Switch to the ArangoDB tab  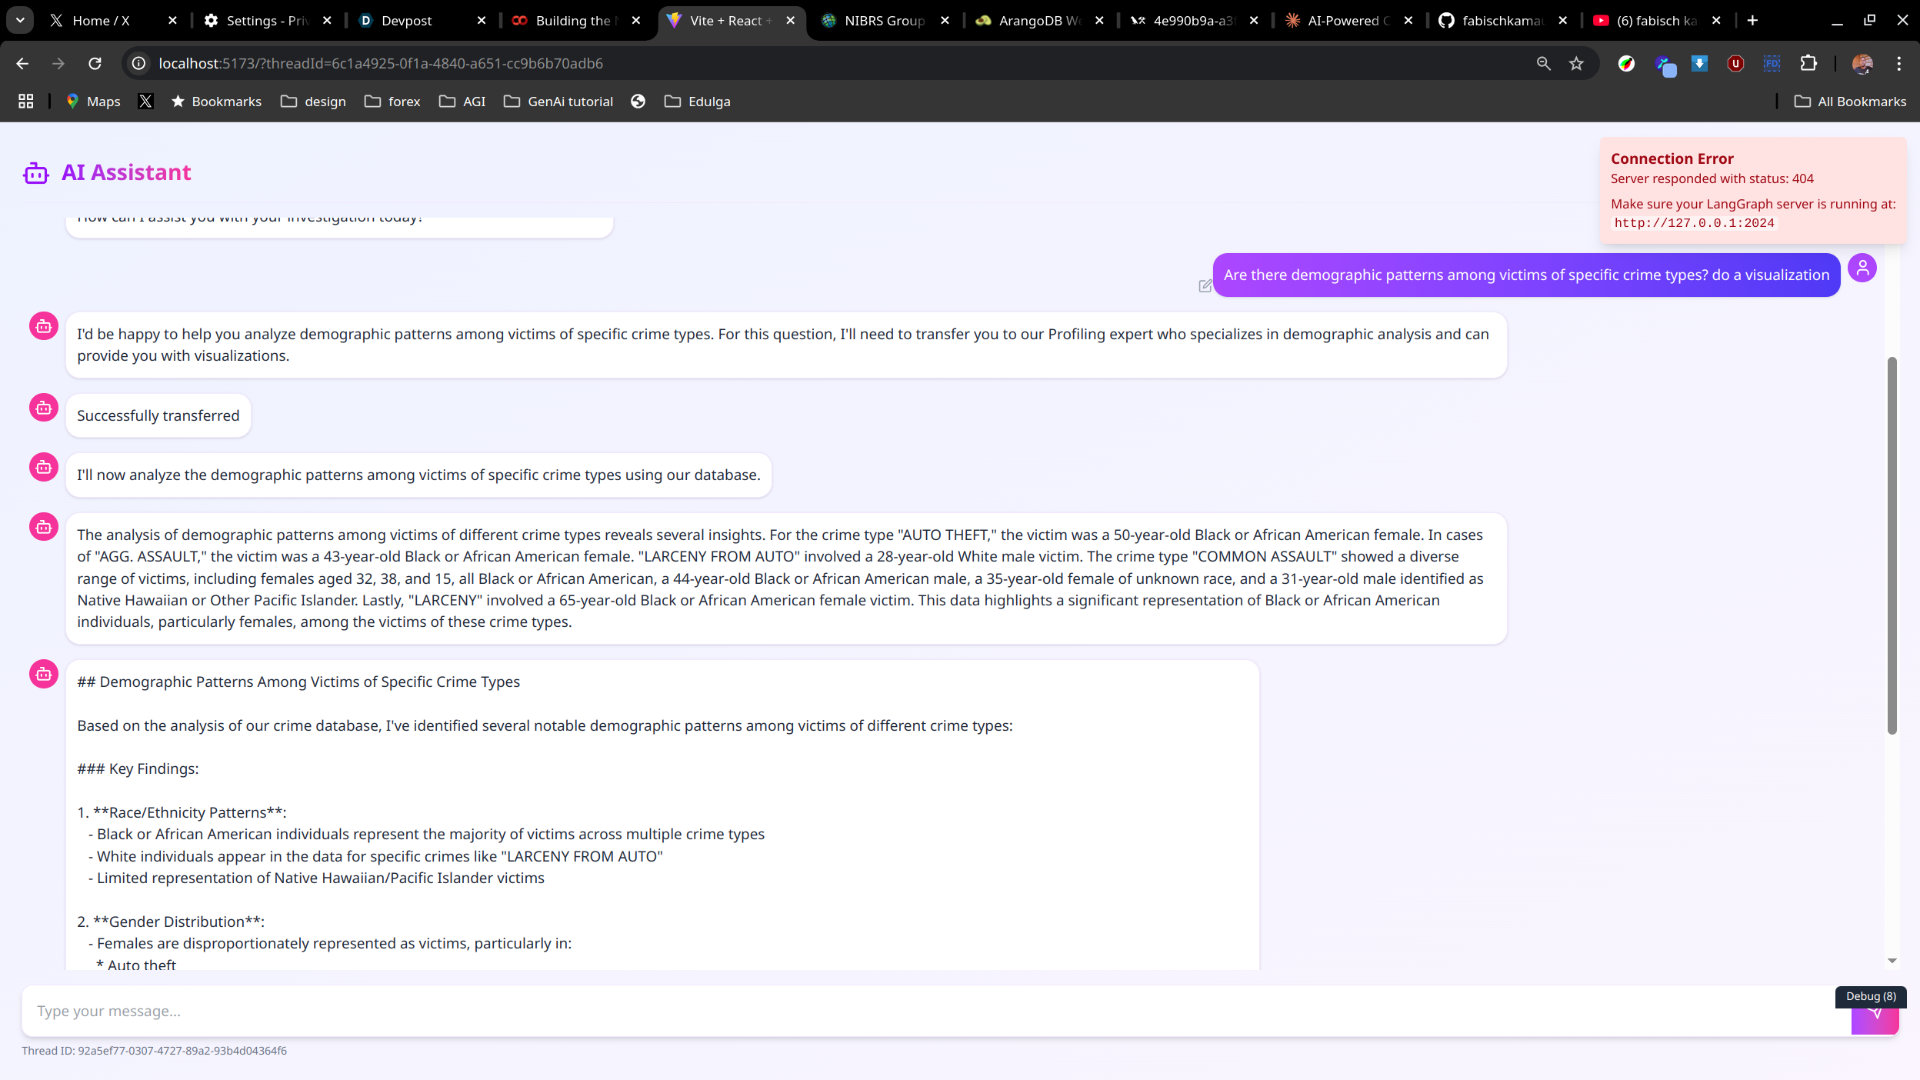pos(1030,20)
